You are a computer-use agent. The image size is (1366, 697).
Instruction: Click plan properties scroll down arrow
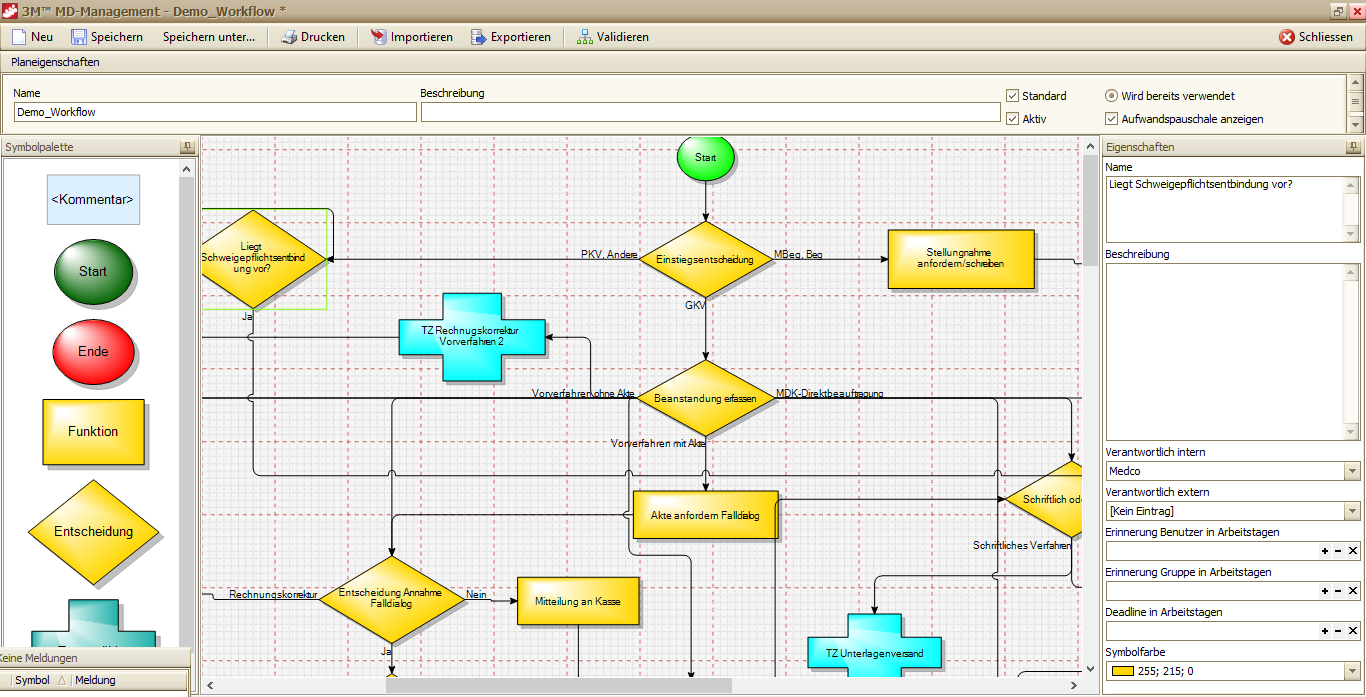coord(1356,125)
